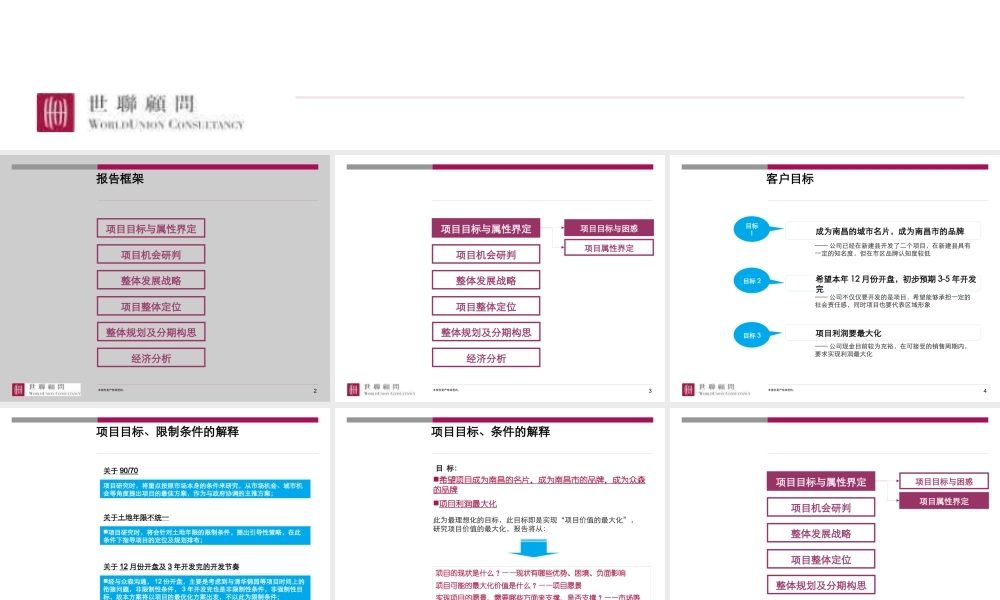Click the blue 目标3 bubble
The image size is (1000, 600).
click(x=752, y=335)
